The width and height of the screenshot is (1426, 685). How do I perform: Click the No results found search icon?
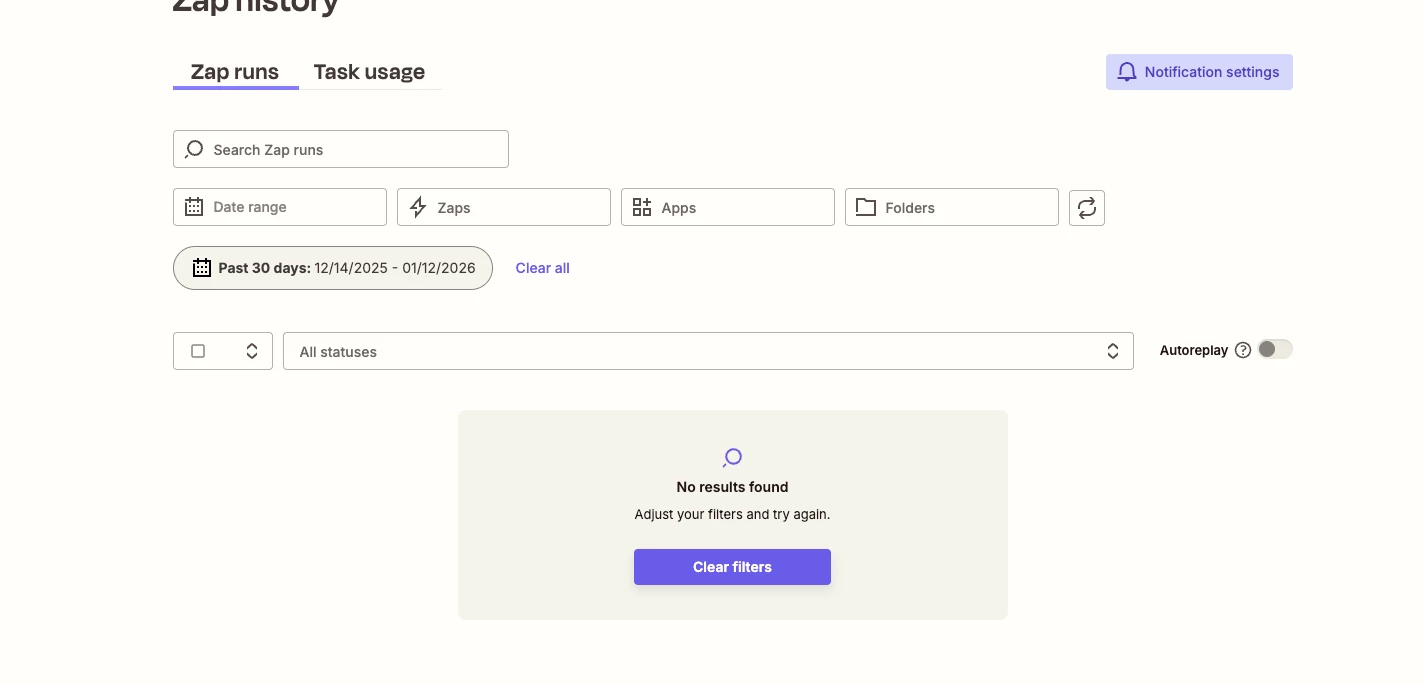pos(732,457)
